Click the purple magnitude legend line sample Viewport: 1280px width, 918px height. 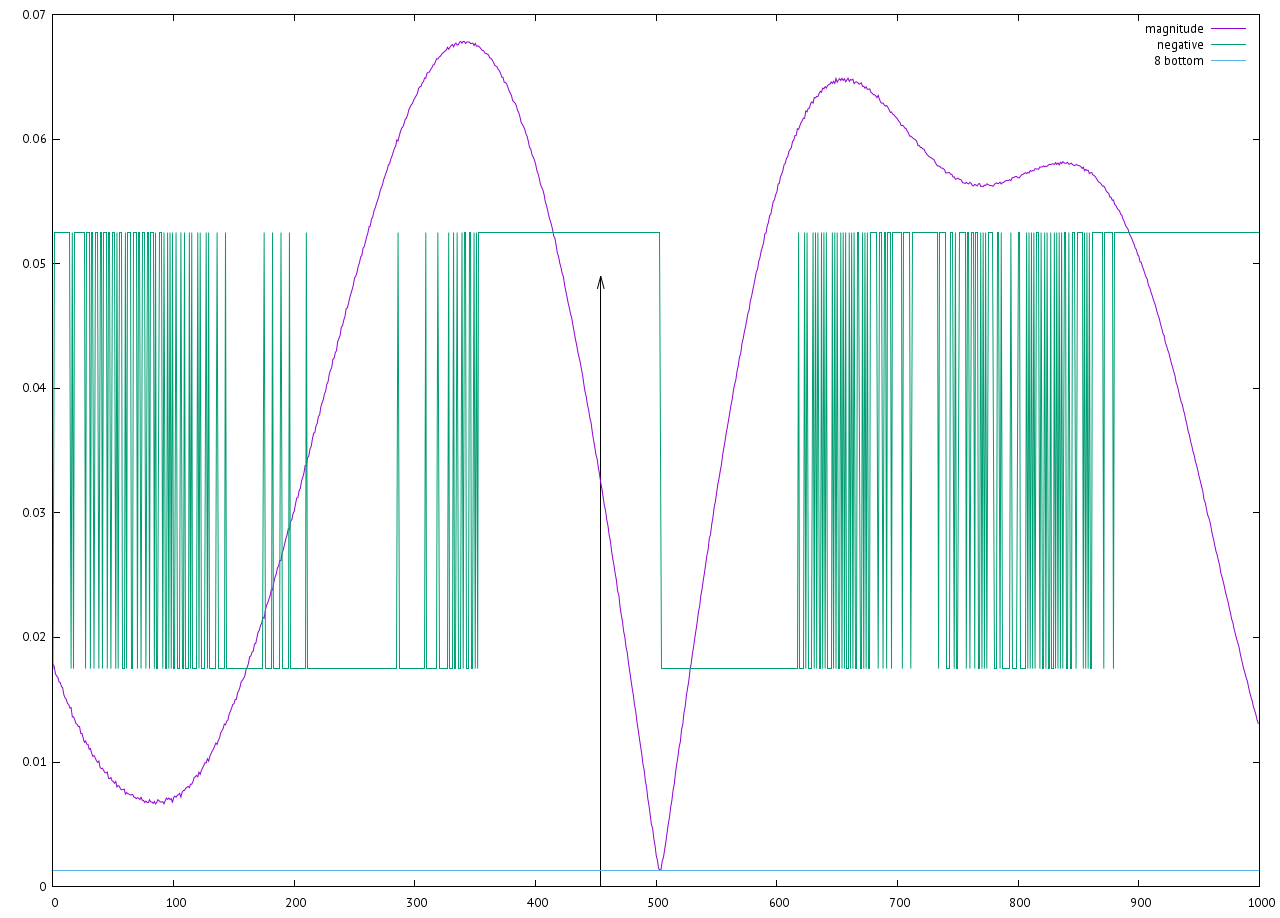point(1228,29)
